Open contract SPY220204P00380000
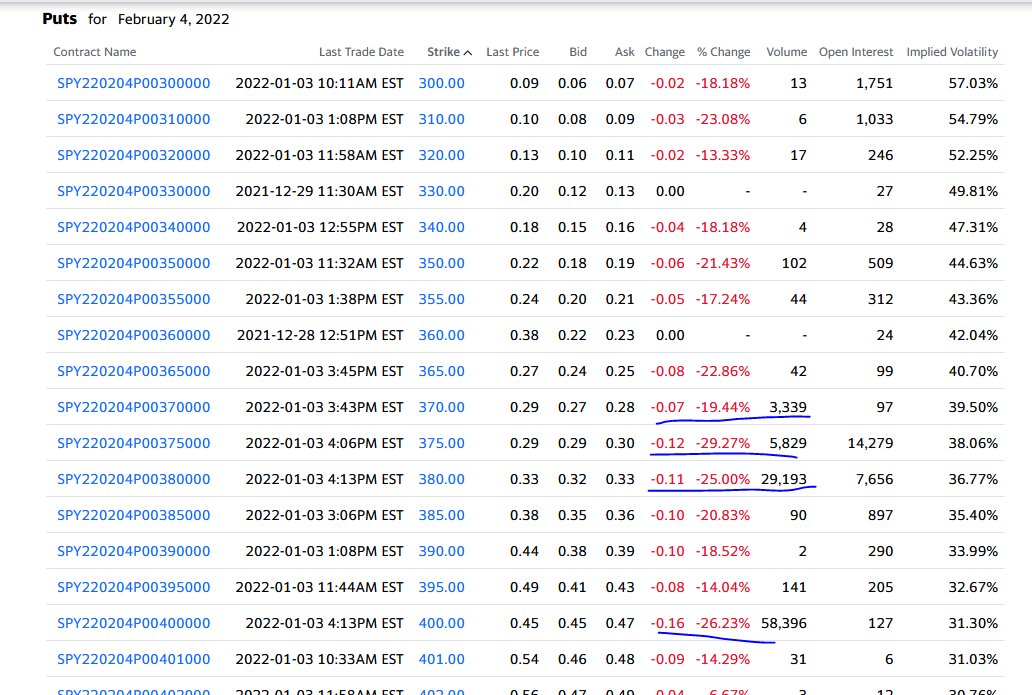 pos(134,479)
